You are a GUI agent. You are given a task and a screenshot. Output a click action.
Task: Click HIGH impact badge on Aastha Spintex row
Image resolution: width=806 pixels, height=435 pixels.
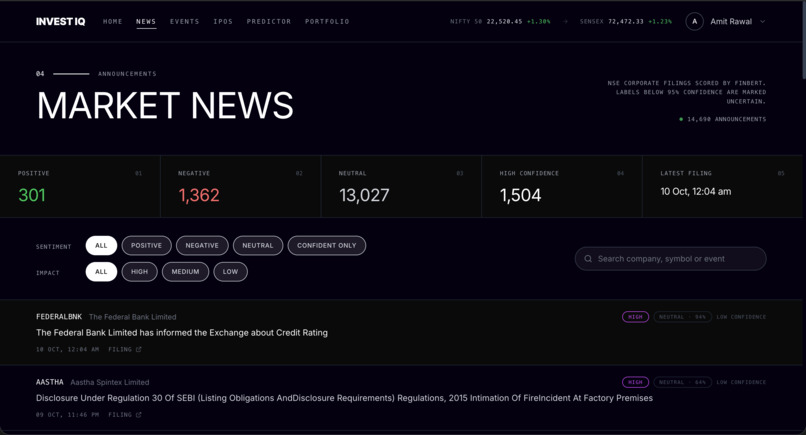point(635,382)
